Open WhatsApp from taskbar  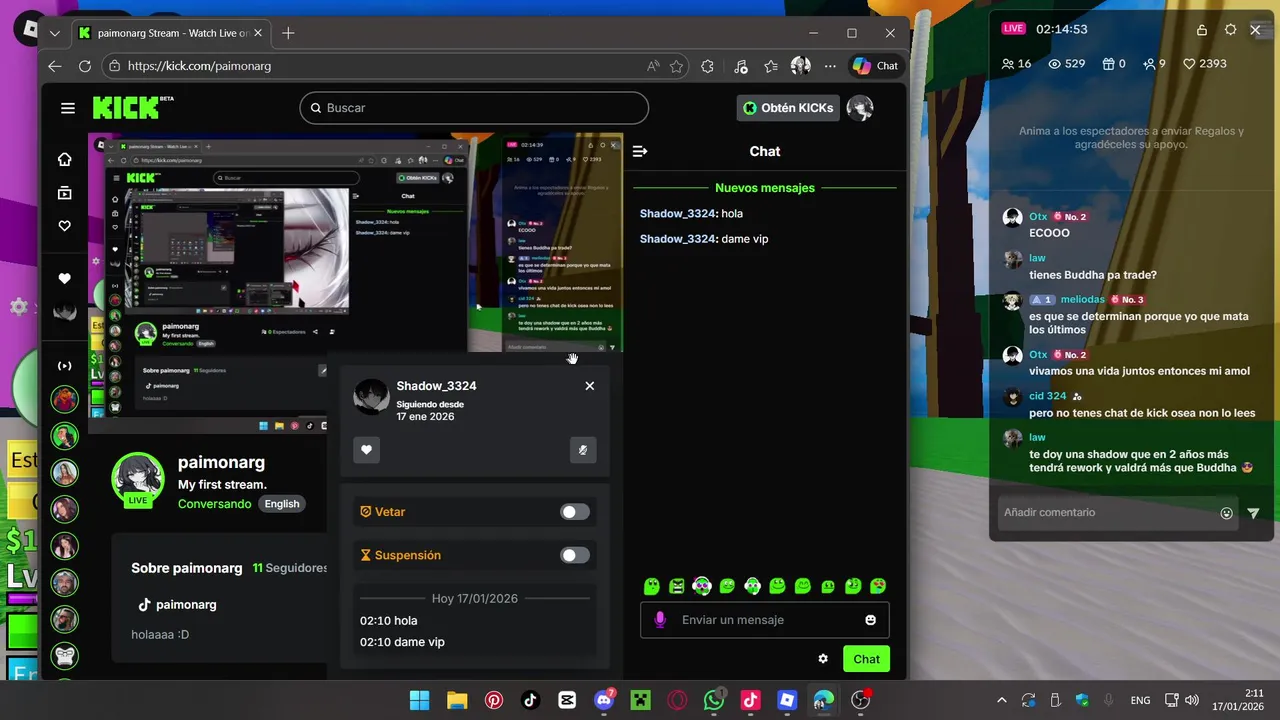(x=714, y=700)
